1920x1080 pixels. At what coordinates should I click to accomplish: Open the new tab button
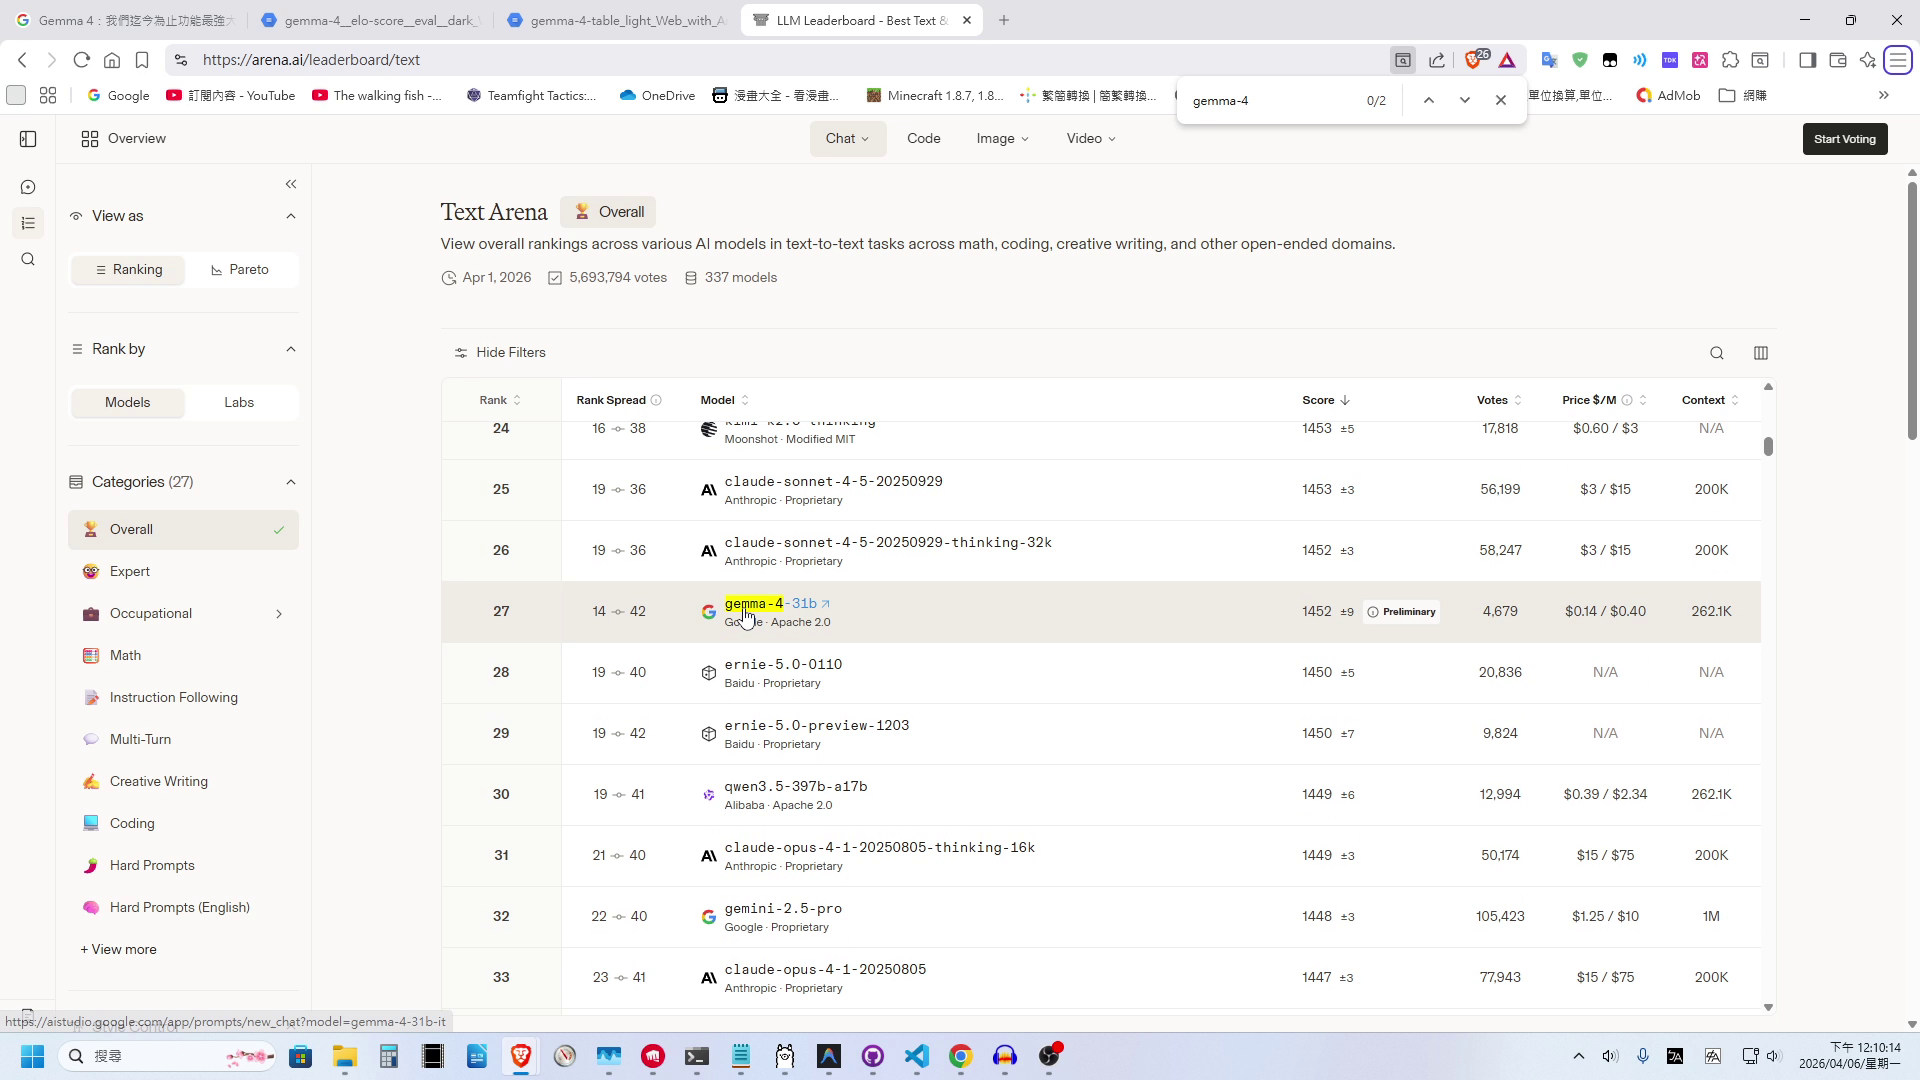click(x=1004, y=20)
